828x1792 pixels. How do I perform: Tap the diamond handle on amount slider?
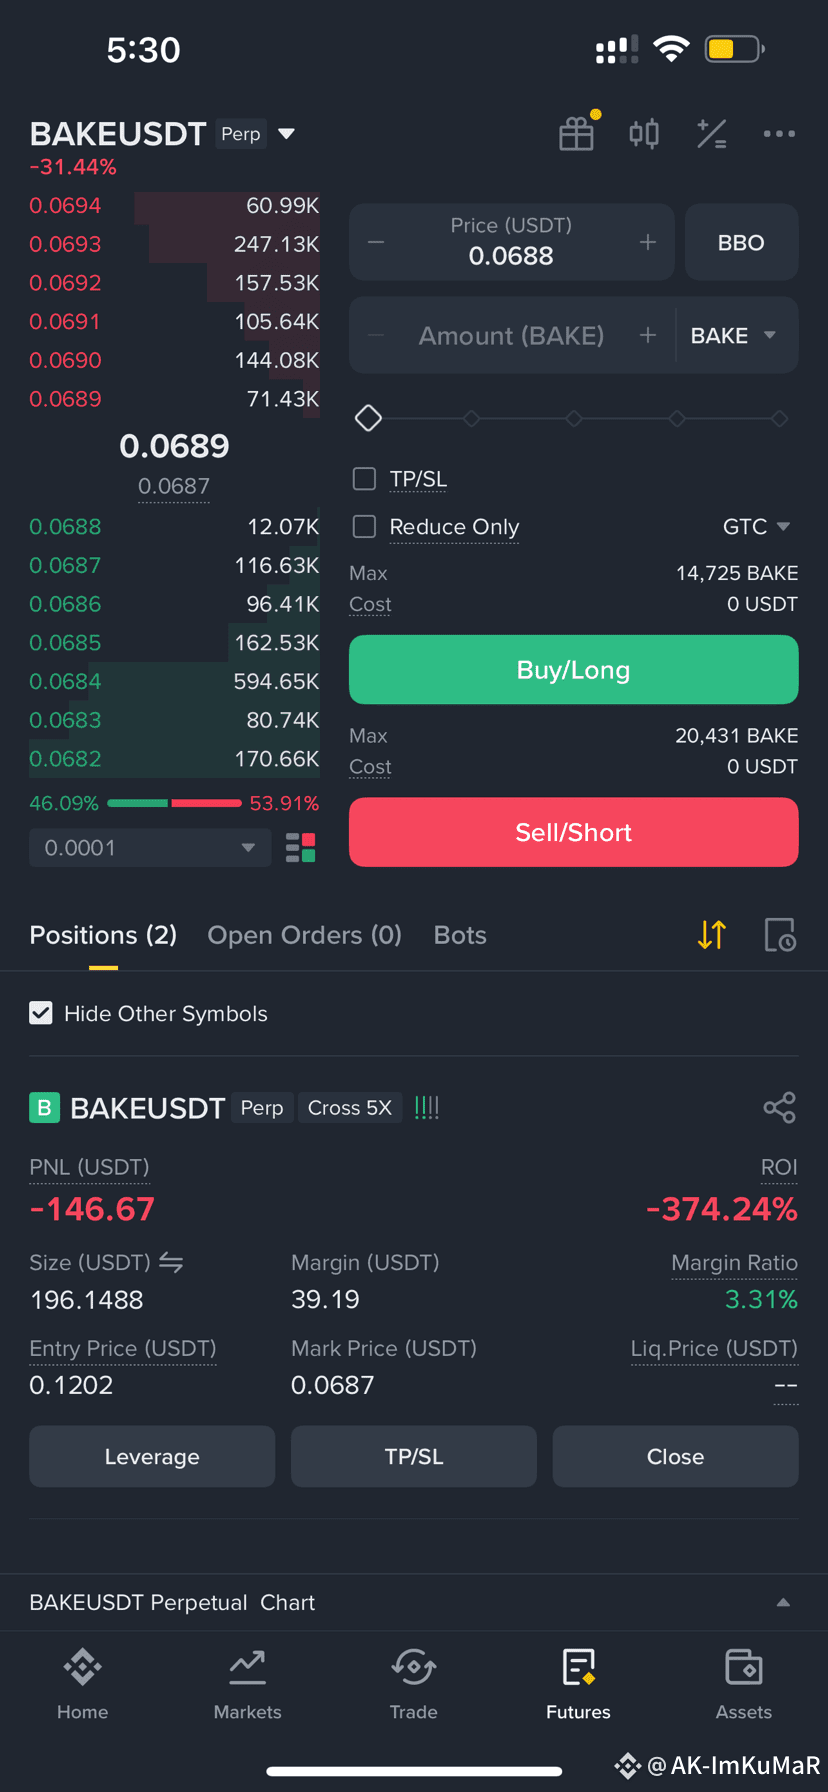368,418
